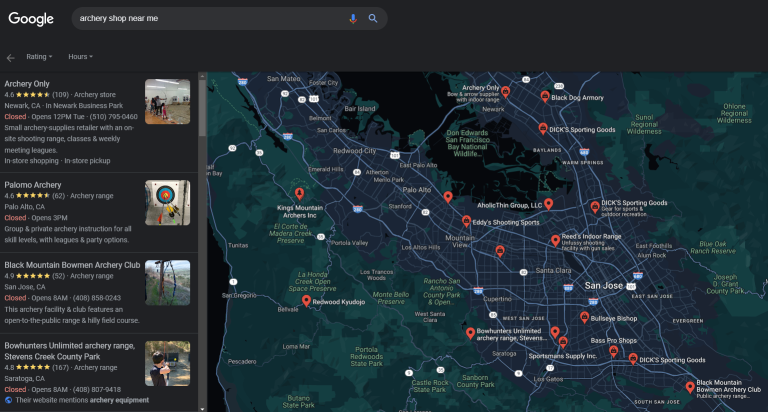Click the DICK'S Sporting Goods pin near Newark

point(543,128)
